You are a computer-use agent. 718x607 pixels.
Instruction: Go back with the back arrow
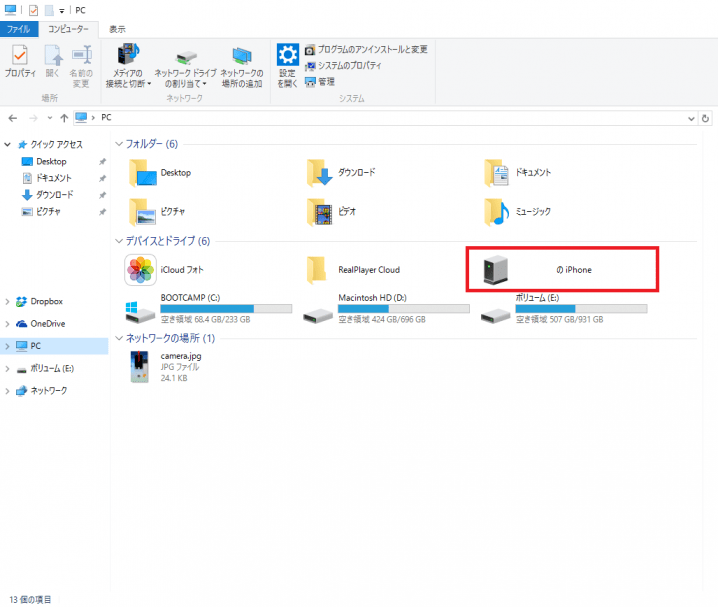(13, 118)
